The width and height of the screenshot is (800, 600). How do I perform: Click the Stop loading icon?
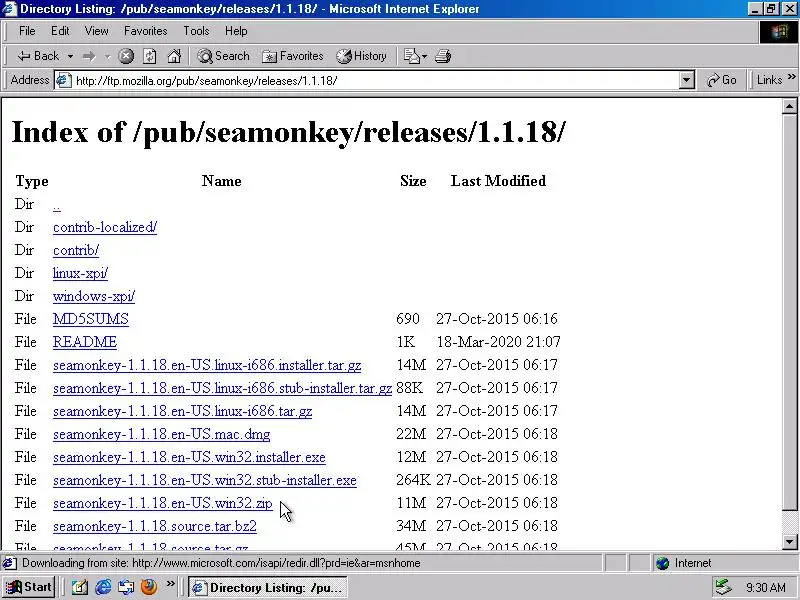tap(126, 56)
